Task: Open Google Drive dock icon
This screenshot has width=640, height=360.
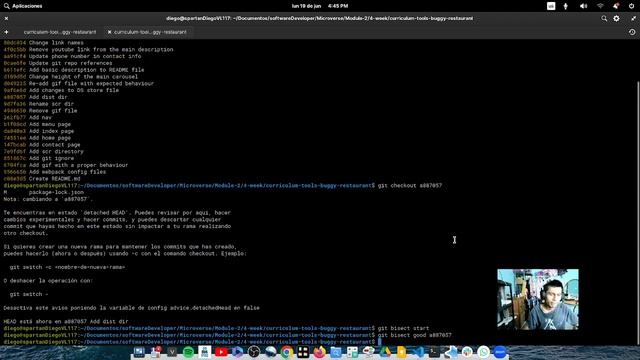Action: coord(385,352)
